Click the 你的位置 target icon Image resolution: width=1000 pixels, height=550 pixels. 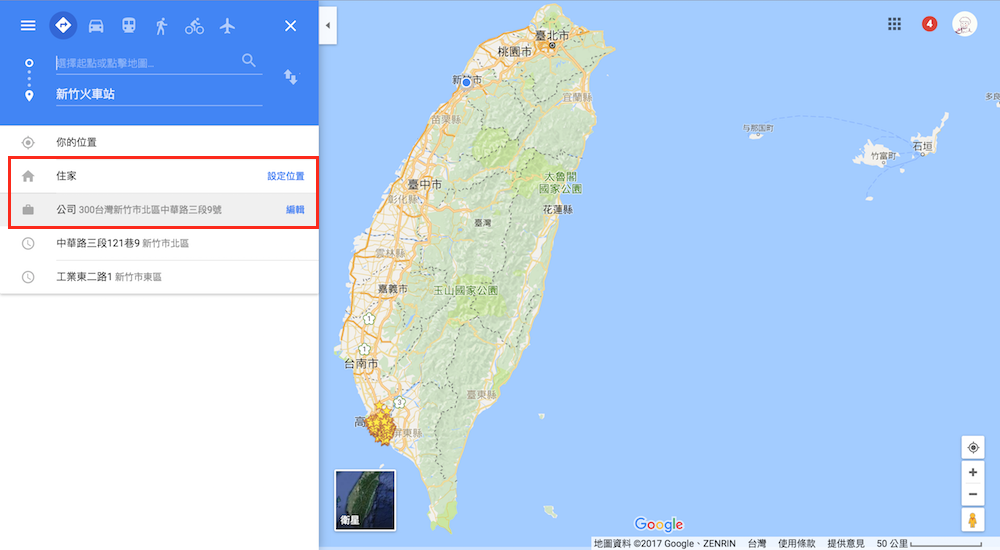click(28, 142)
